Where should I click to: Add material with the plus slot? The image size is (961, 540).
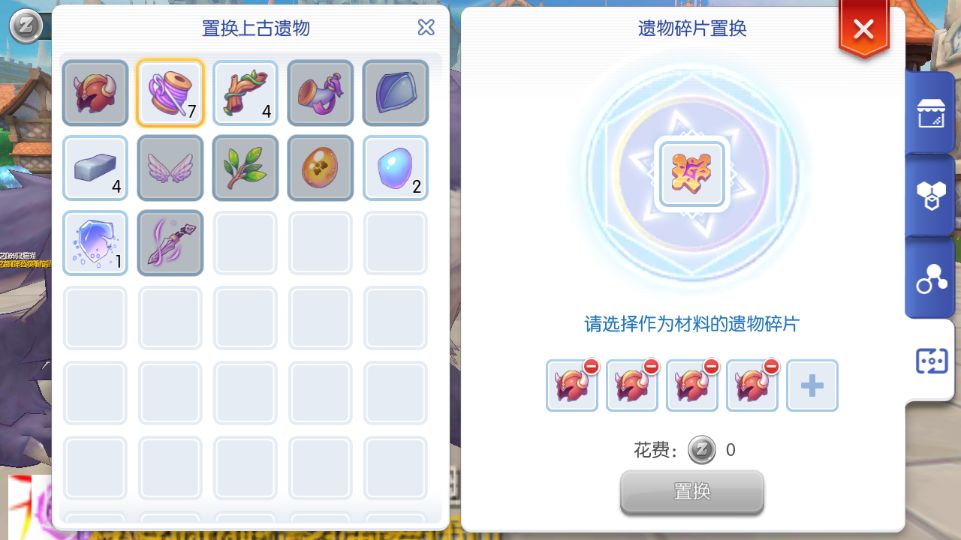812,386
